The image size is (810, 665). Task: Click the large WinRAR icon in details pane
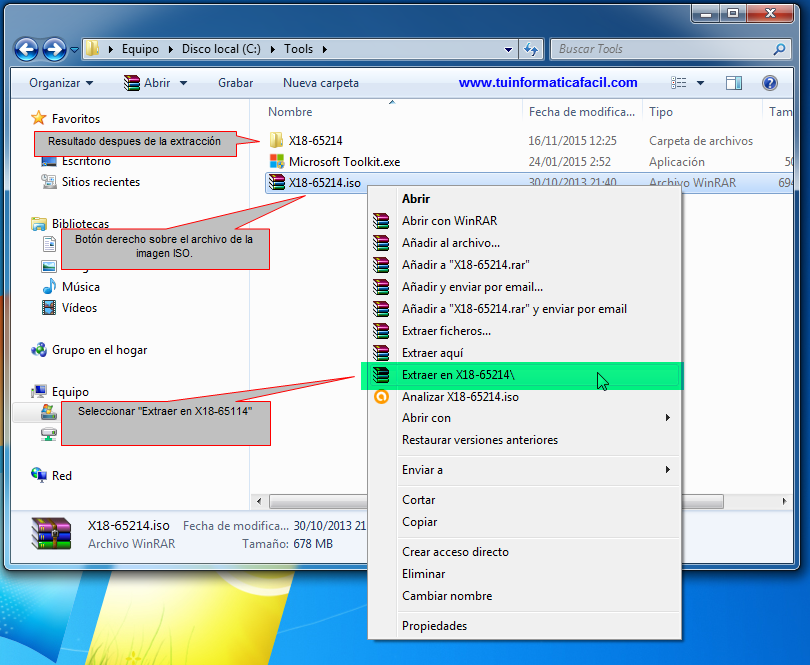tap(51, 533)
